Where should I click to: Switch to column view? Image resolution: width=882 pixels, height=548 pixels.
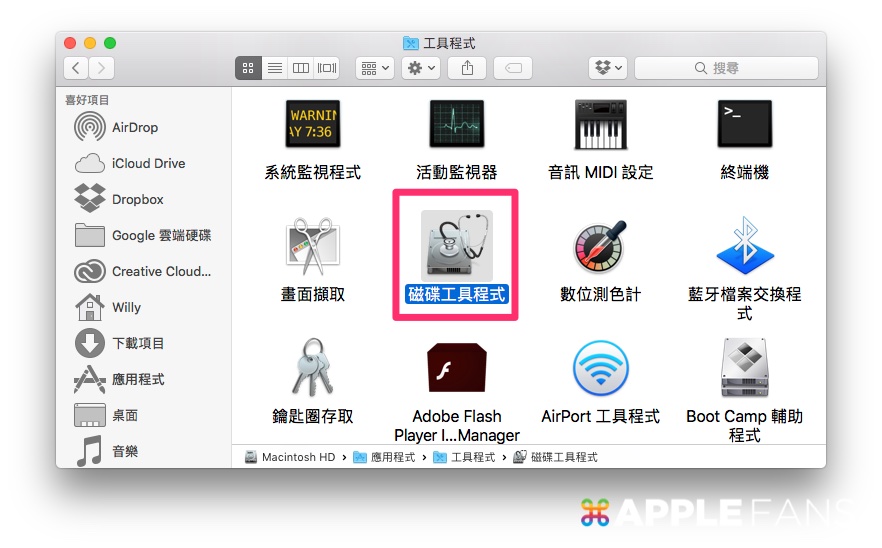click(300, 68)
